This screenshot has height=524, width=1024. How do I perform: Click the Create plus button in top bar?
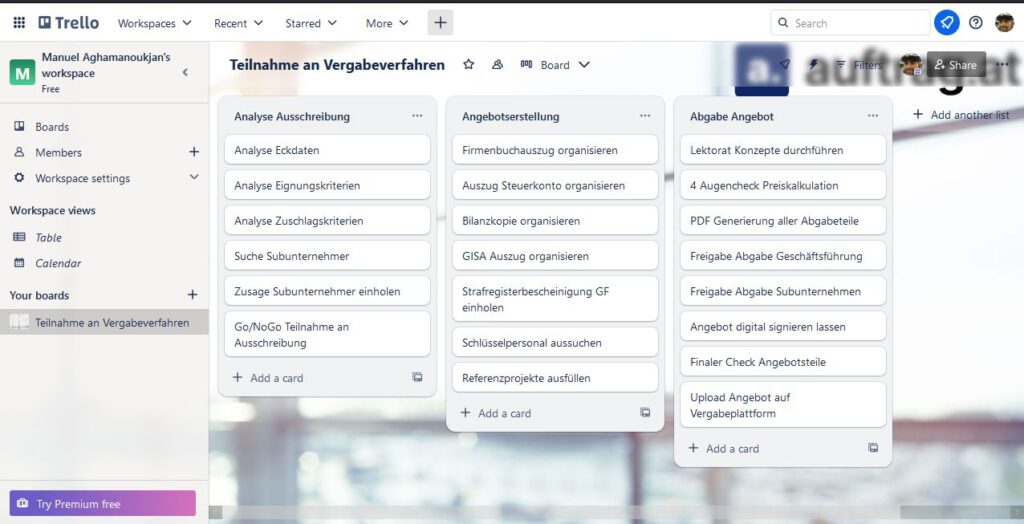point(440,23)
